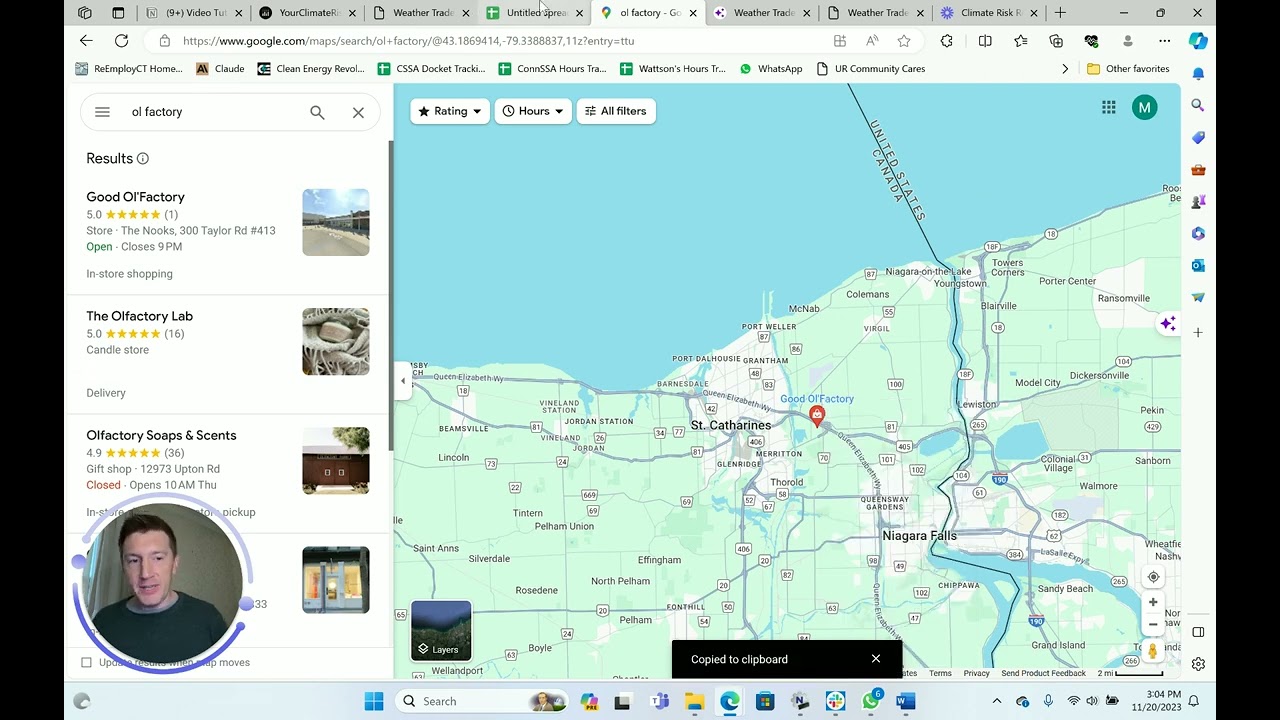
Task: Open the tab actions menu button
Action: point(118,13)
